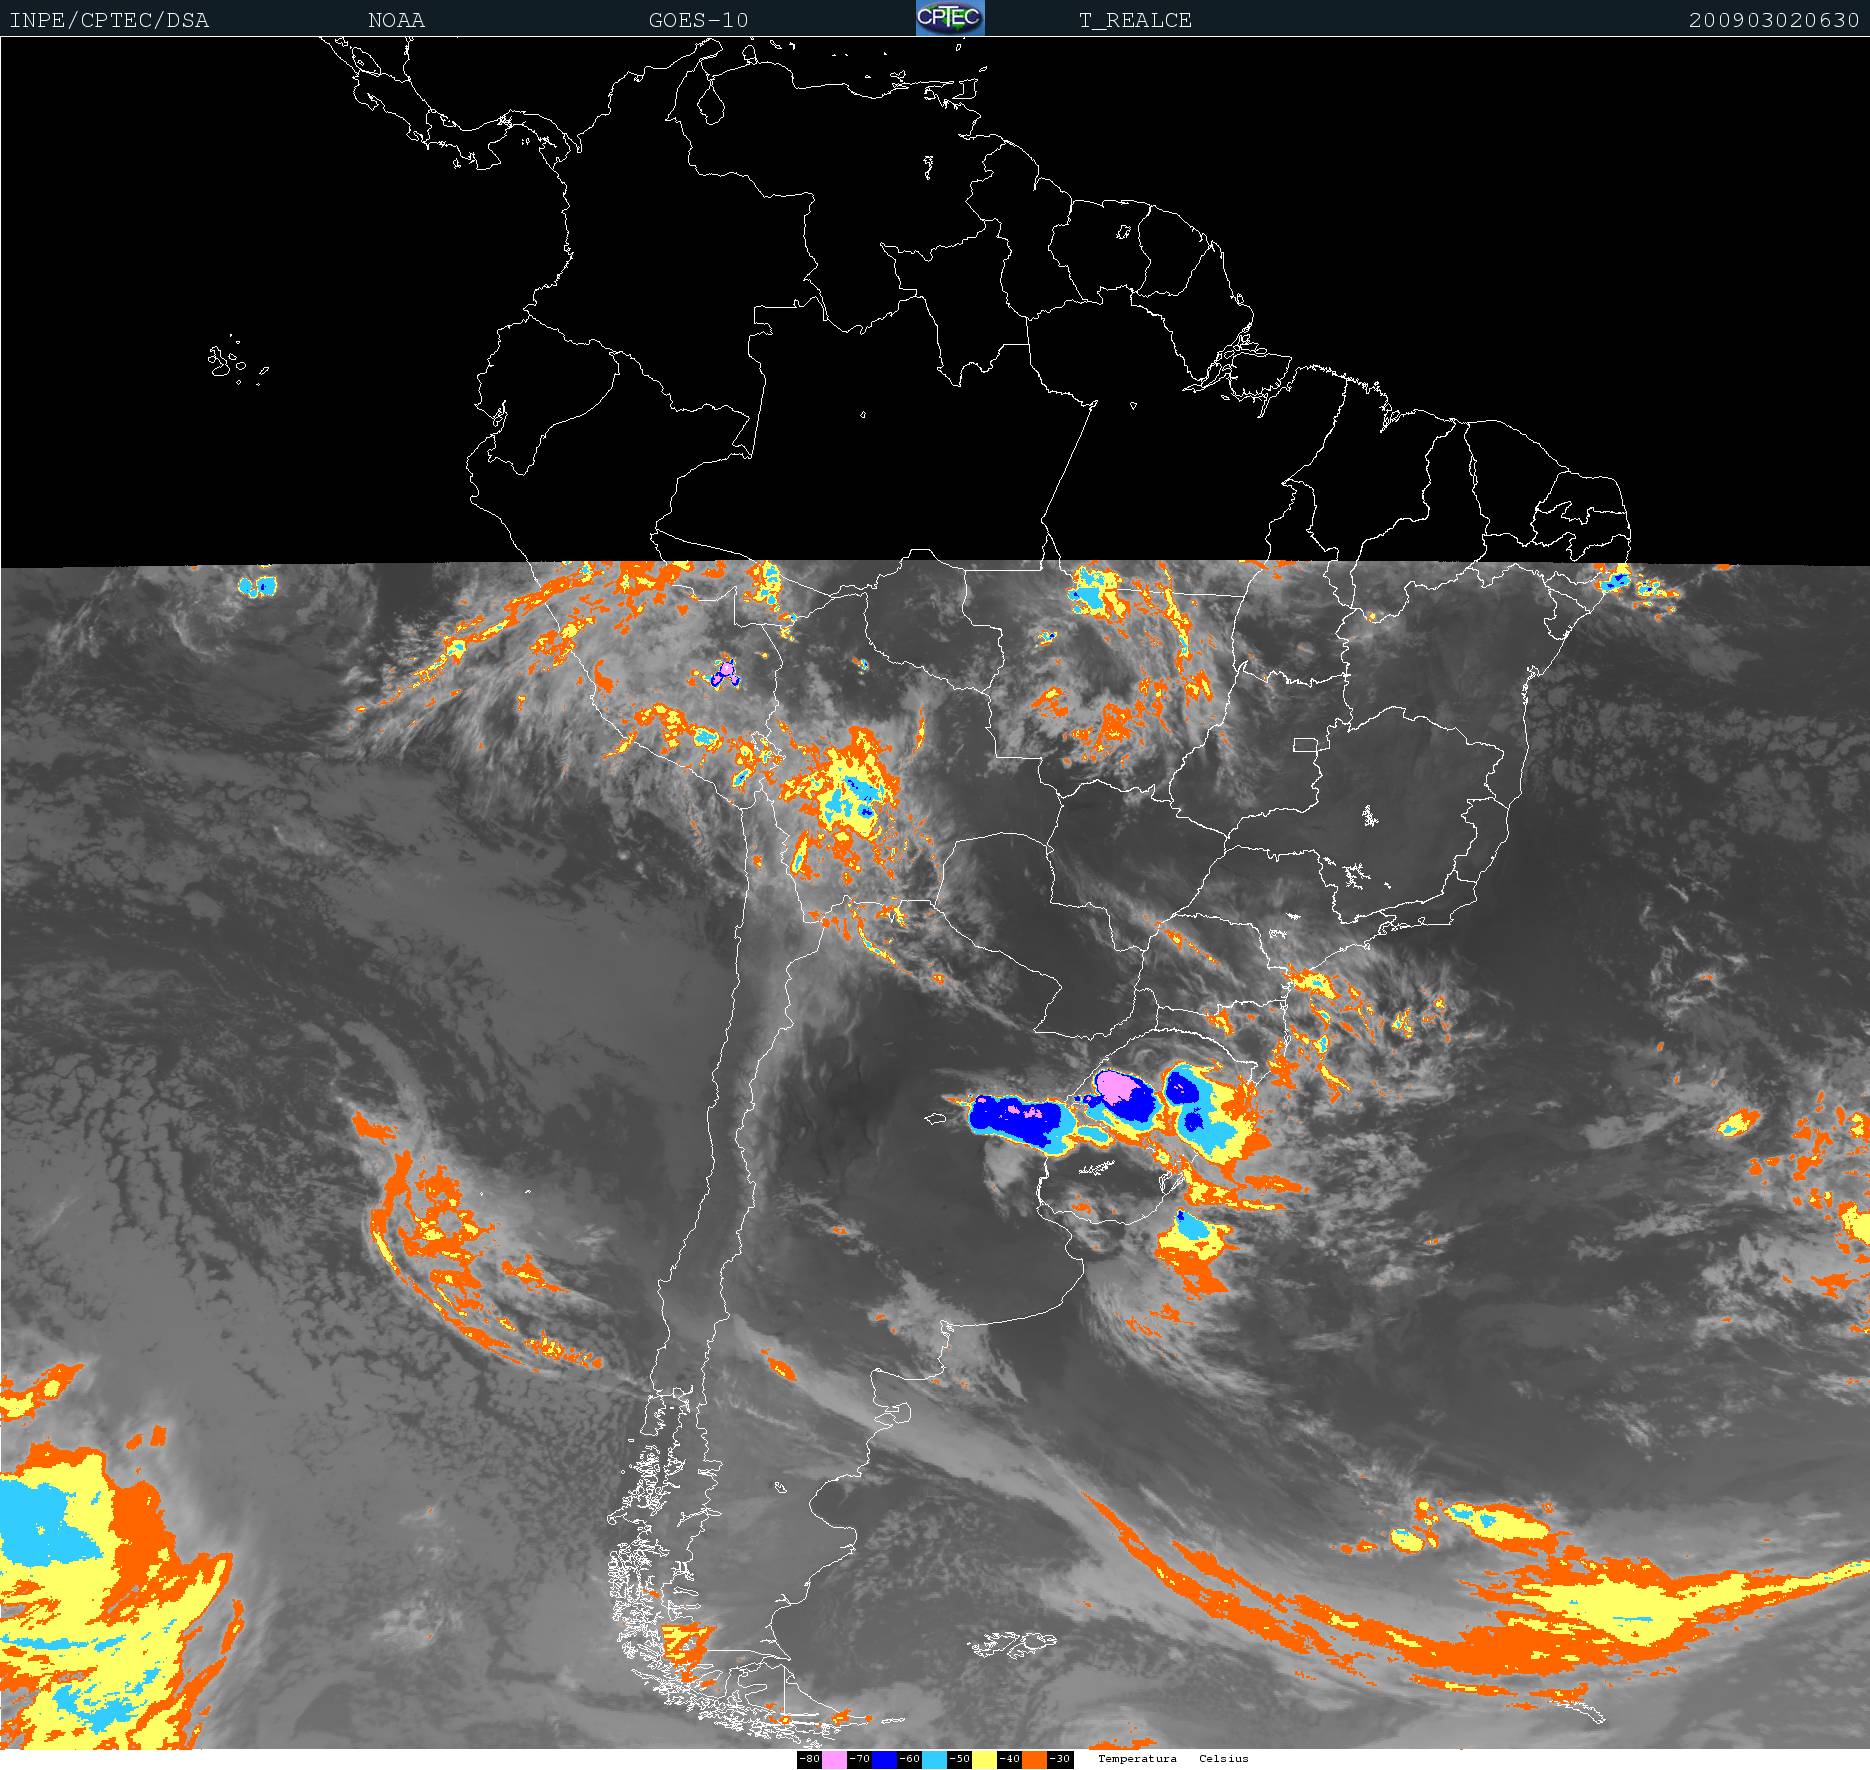Select the dark blue legend swatch
This screenshot has width=1870, height=1770.
884,1759
